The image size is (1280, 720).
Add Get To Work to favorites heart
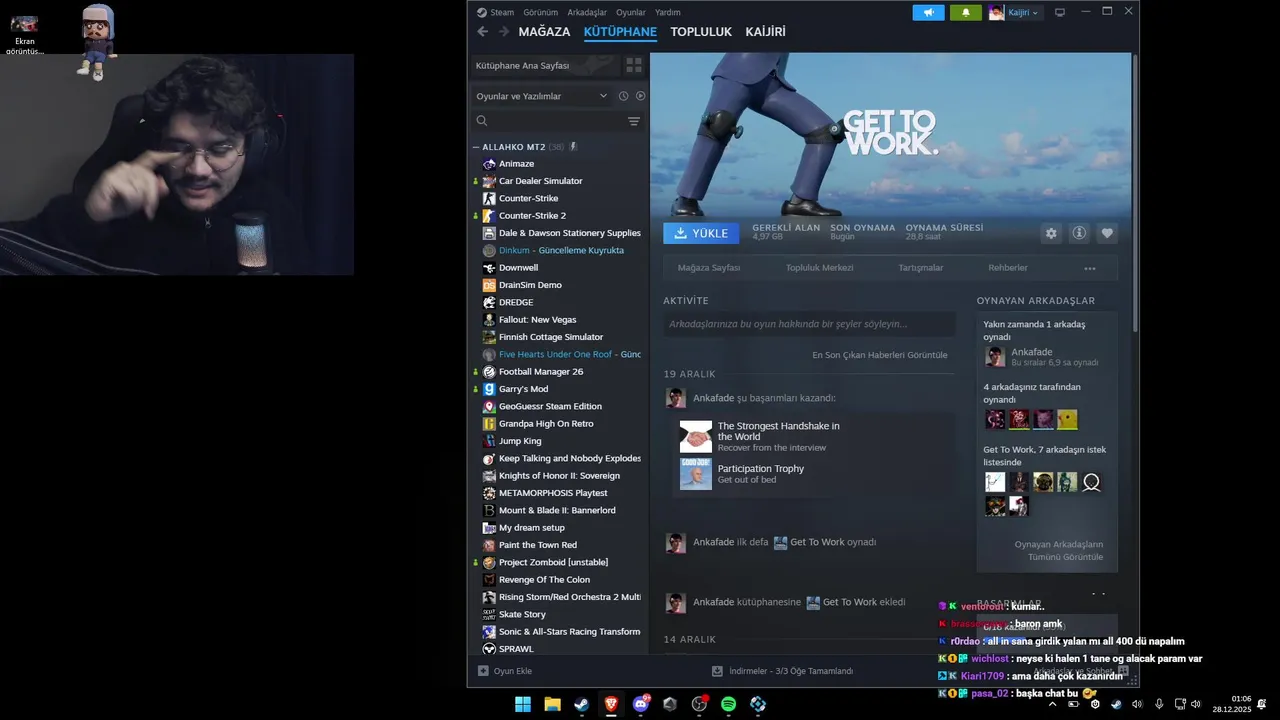tap(1107, 233)
